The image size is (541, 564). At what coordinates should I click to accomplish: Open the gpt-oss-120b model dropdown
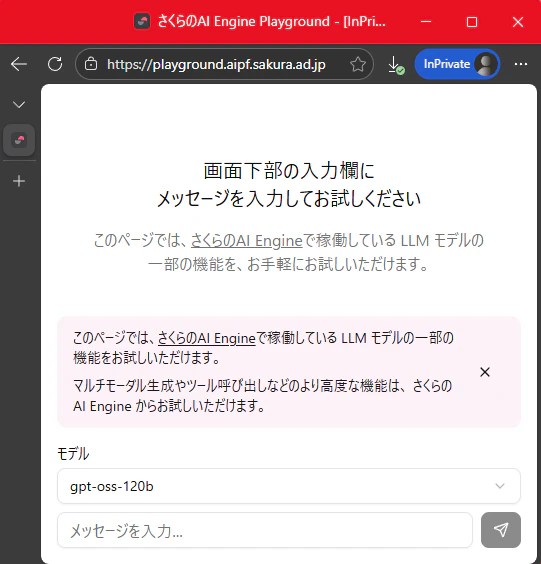[x=289, y=486]
